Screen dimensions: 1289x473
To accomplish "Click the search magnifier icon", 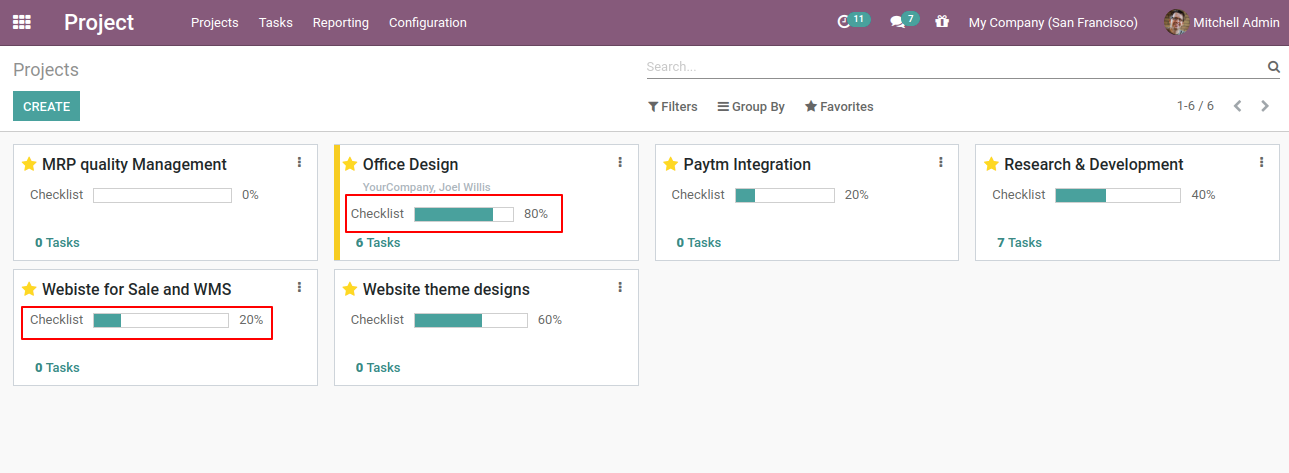I will 1273,67.
